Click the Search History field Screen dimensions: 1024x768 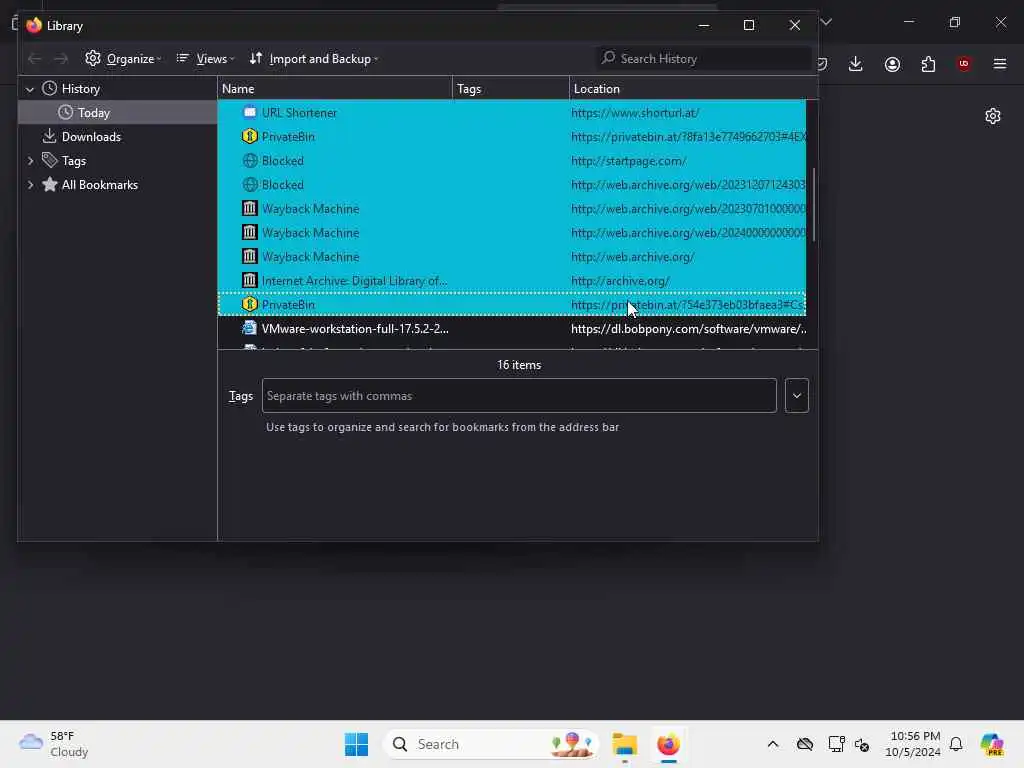tap(704, 59)
